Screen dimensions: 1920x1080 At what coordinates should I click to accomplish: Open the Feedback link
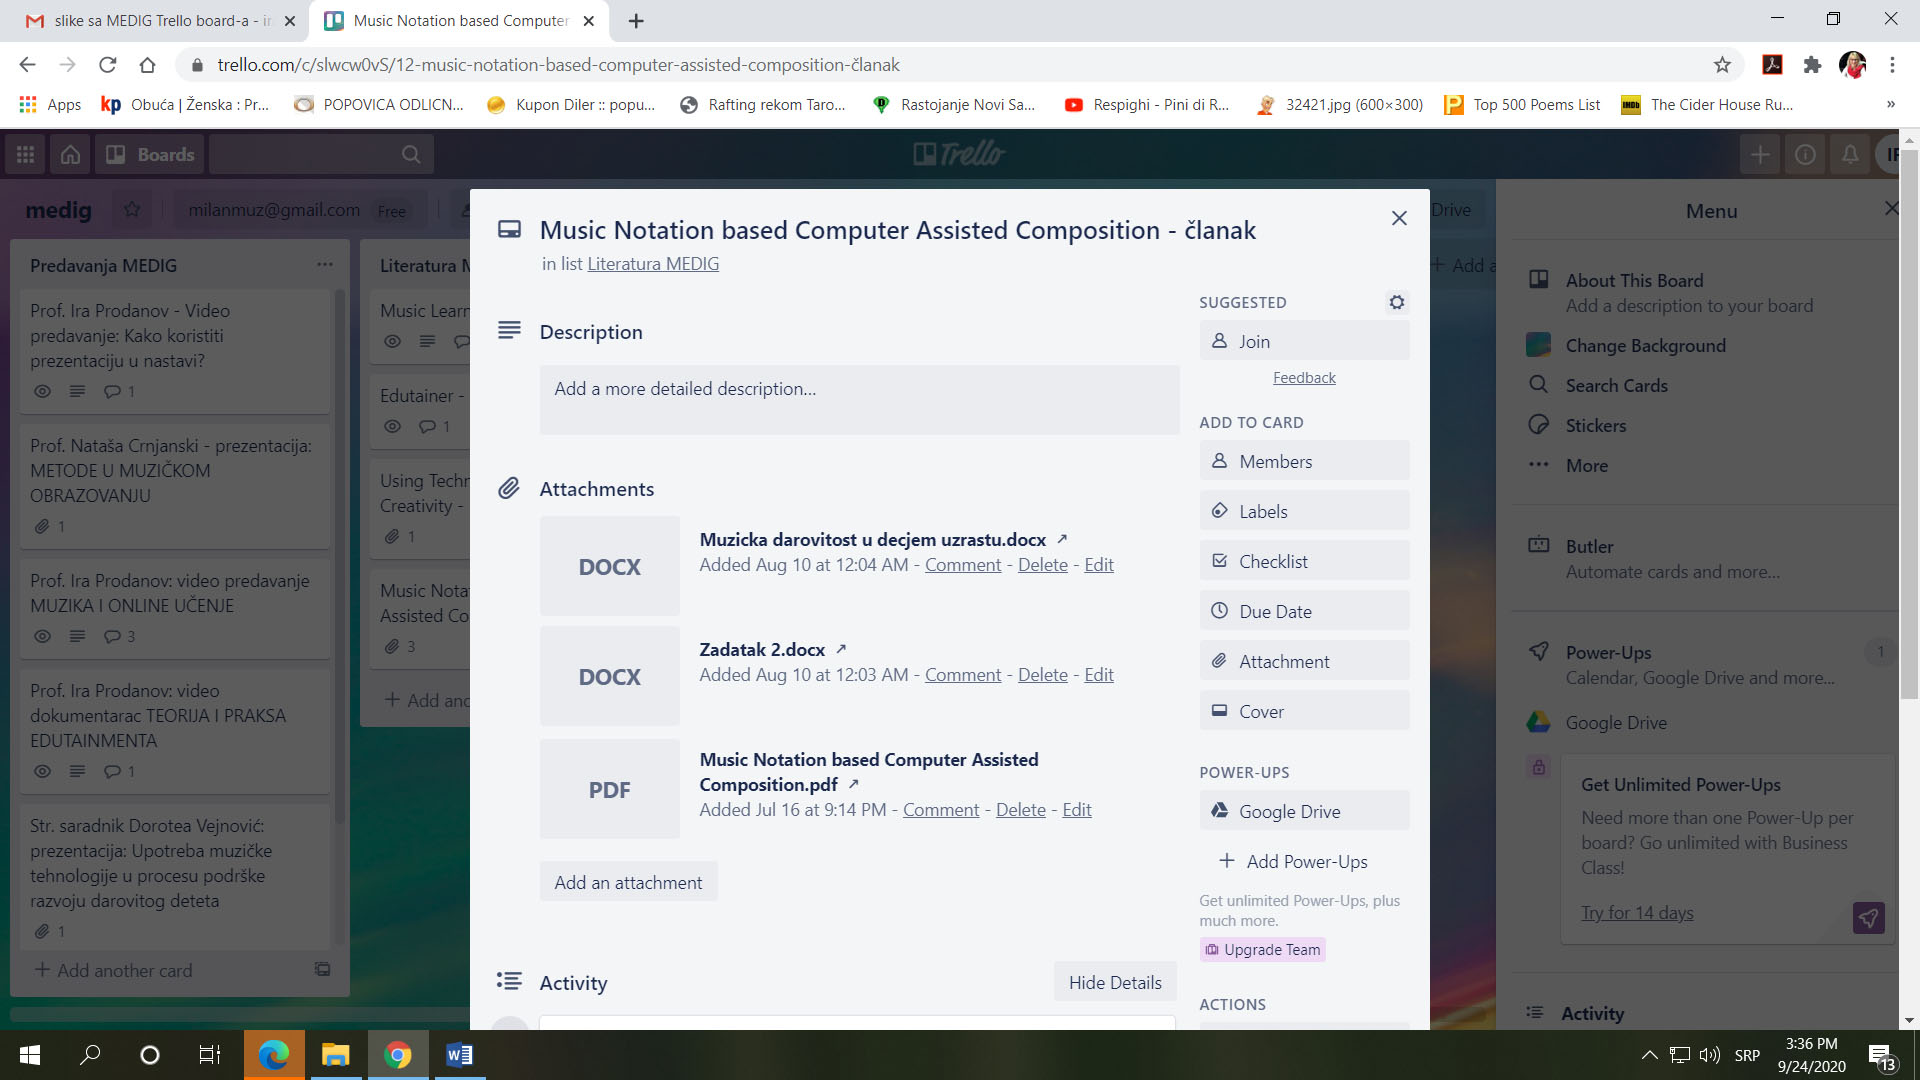coord(1304,377)
